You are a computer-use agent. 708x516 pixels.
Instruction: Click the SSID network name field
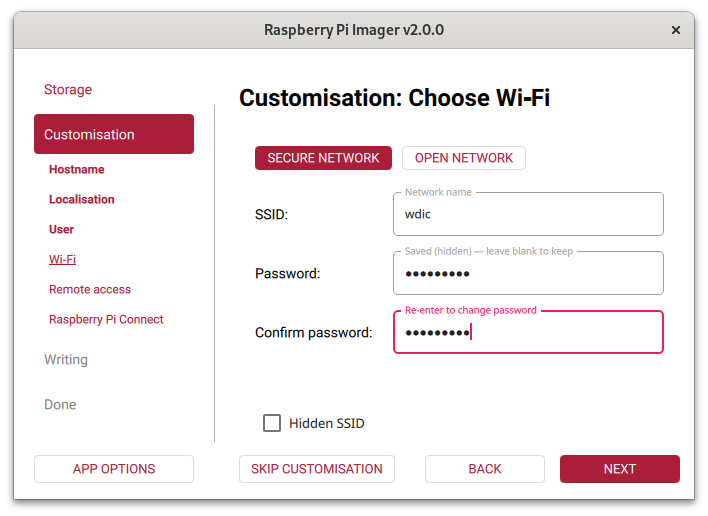pos(528,214)
